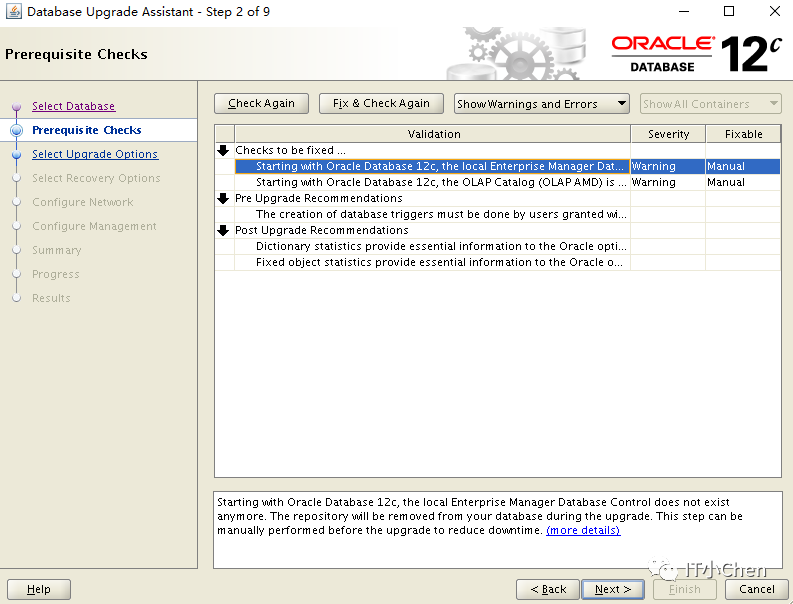Click the Select Database step bullet icon
Image resolution: width=793 pixels, height=604 pixels.
coord(17,107)
